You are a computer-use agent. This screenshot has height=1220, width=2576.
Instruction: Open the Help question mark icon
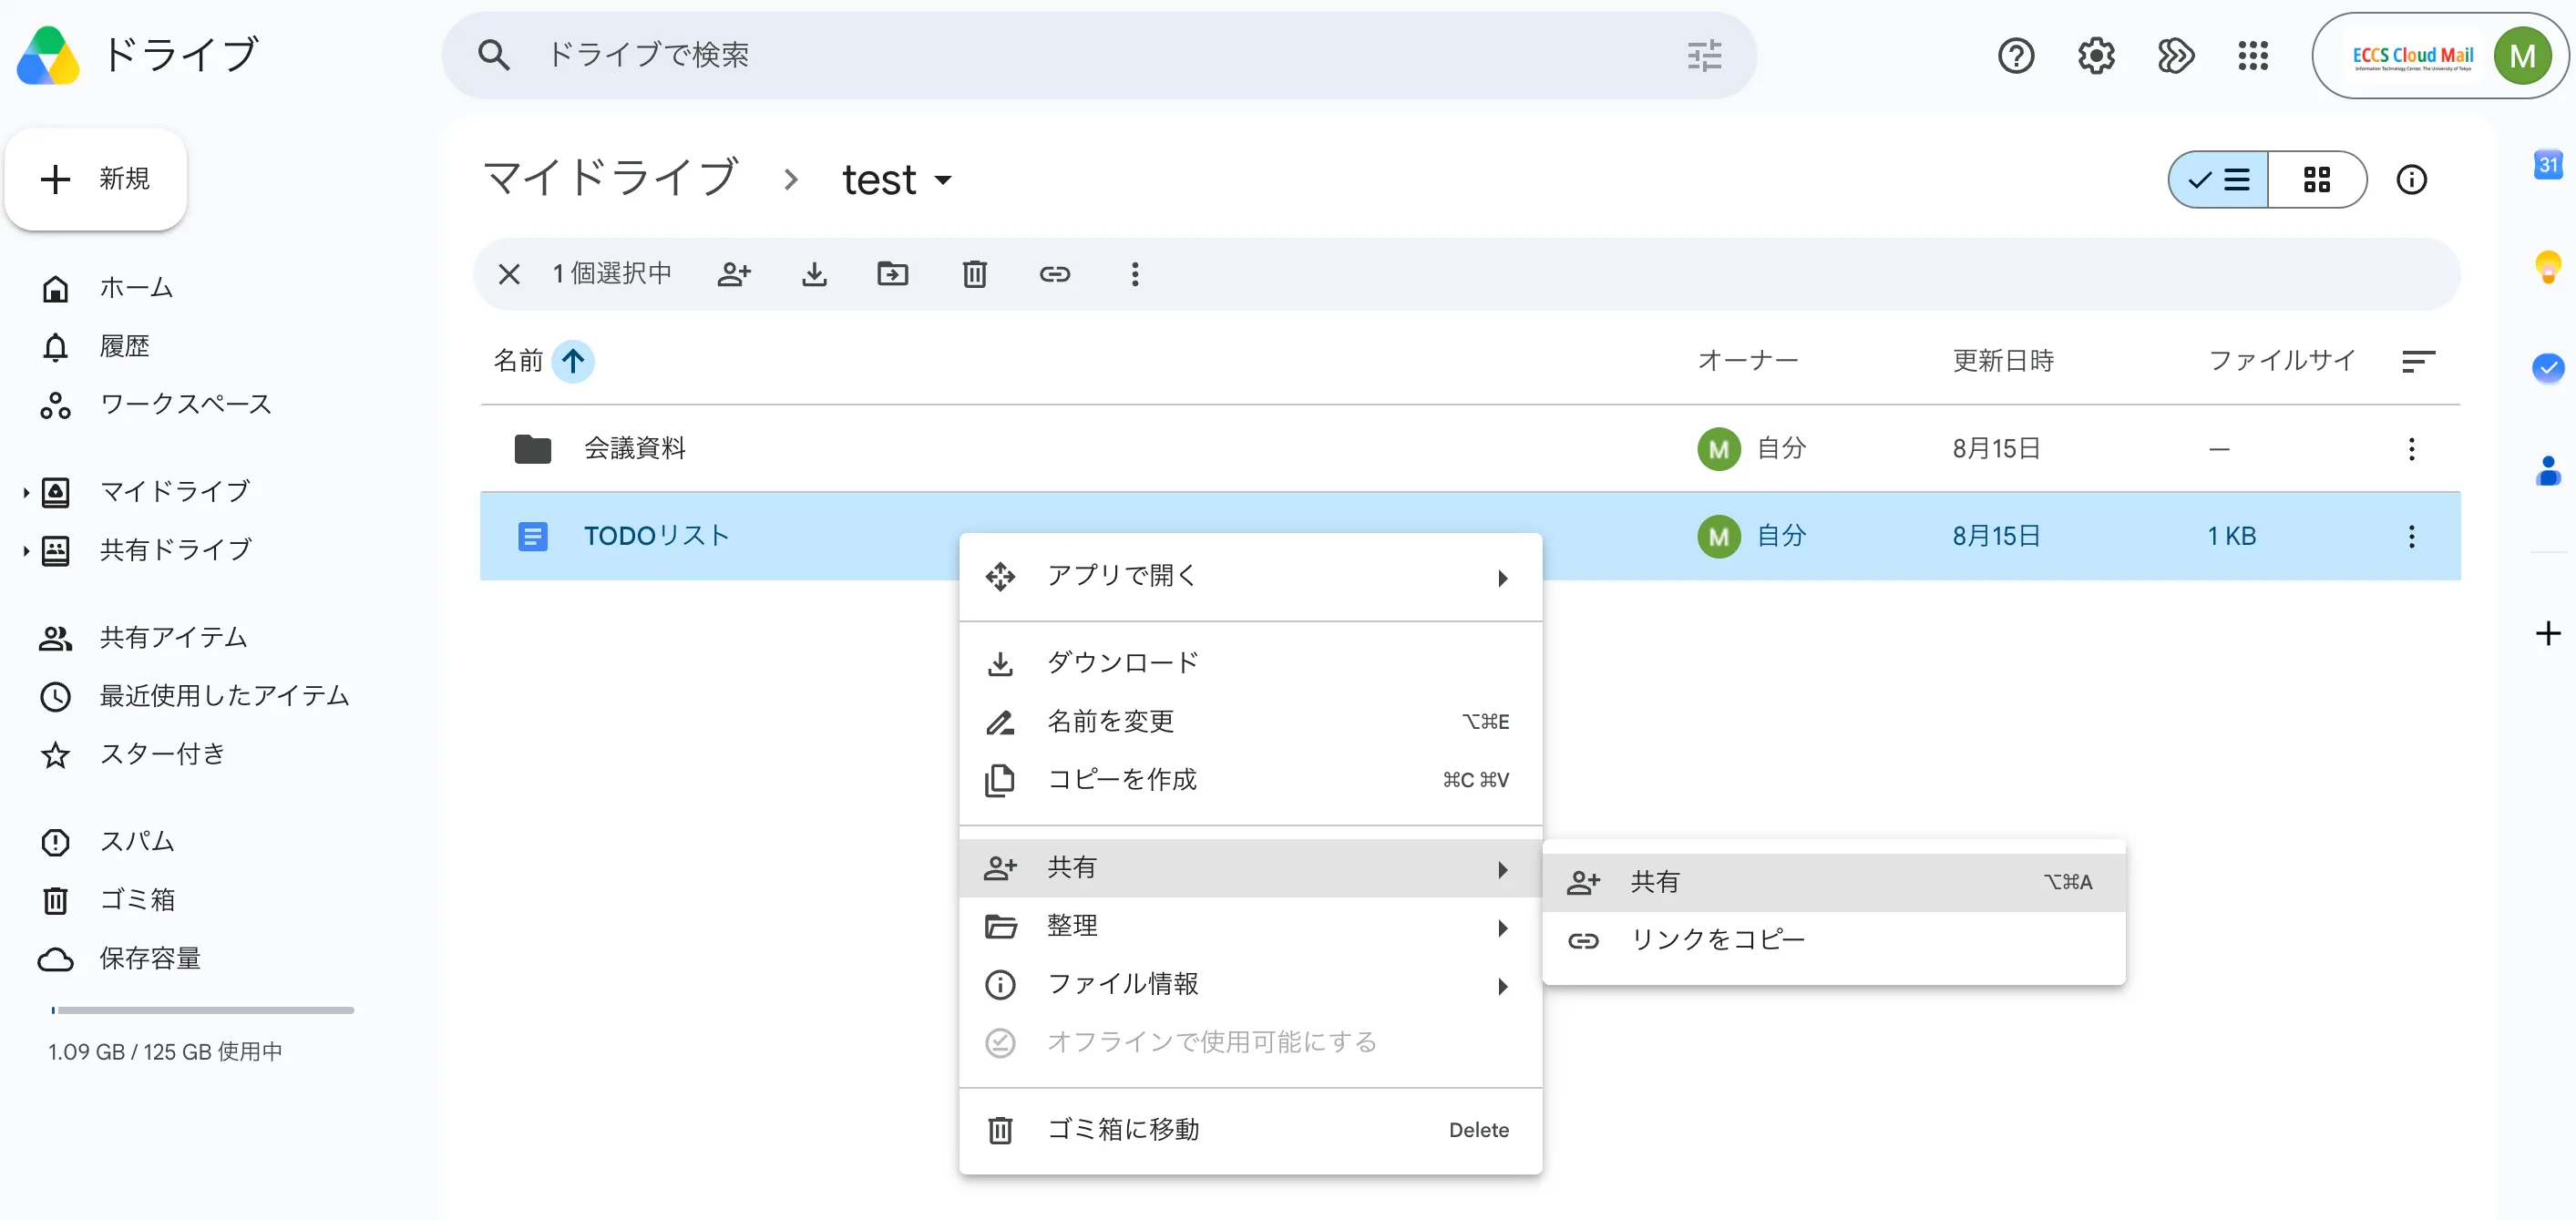click(2016, 55)
